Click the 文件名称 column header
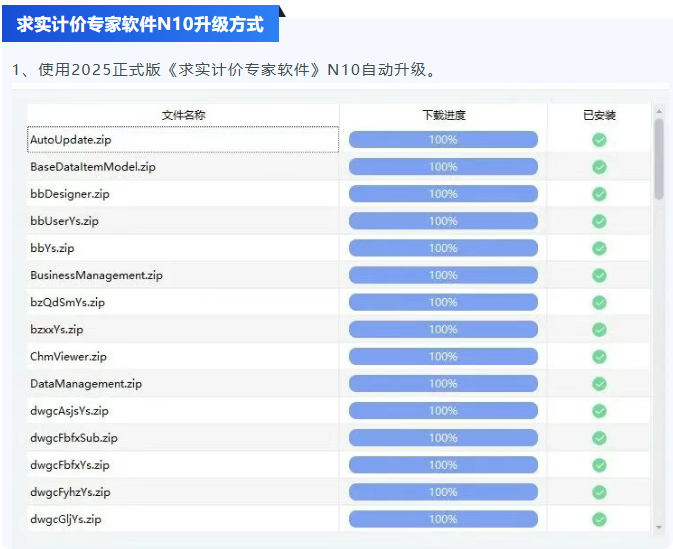This screenshot has width=673, height=549. 183,115
